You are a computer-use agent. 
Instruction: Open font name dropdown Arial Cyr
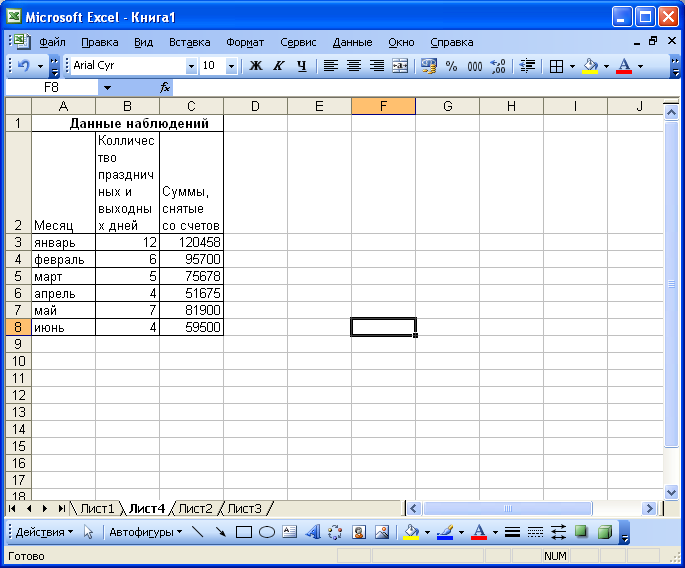point(191,66)
